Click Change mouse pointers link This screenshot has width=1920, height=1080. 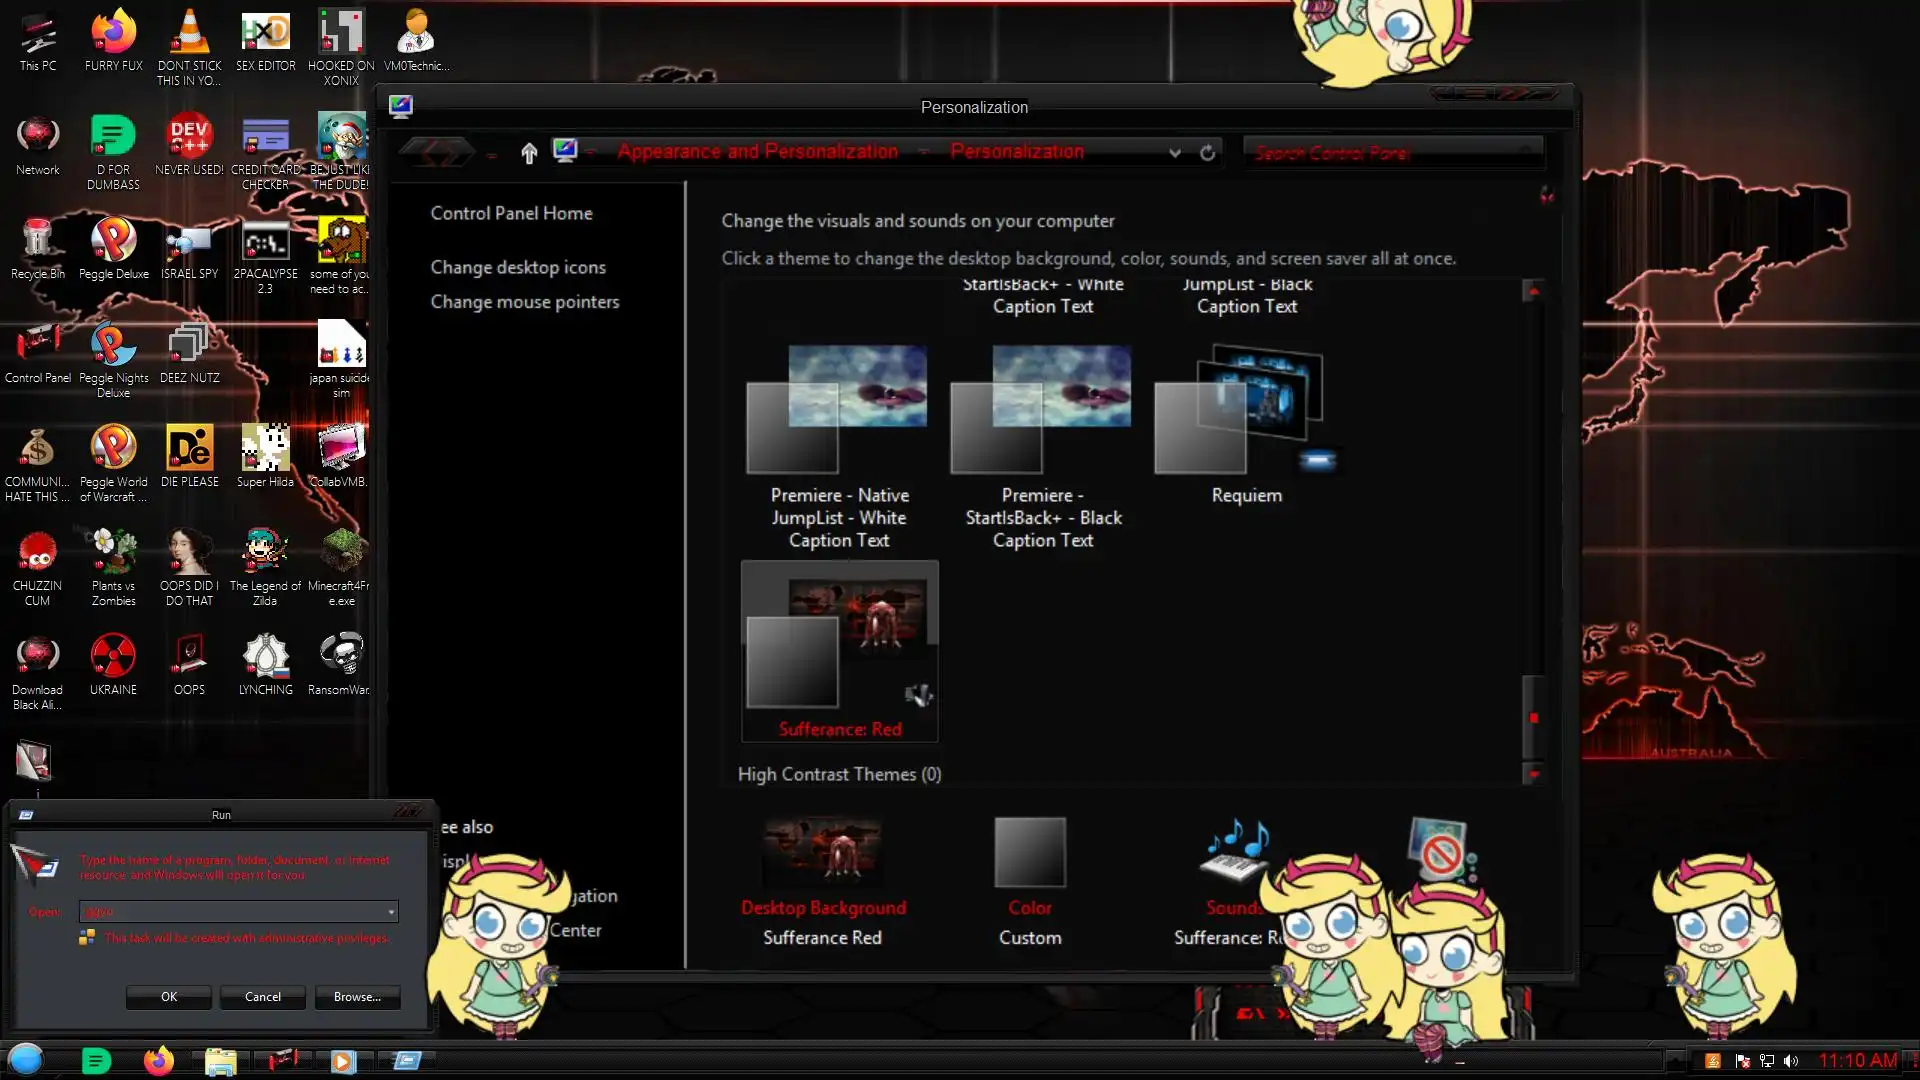click(x=524, y=302)
